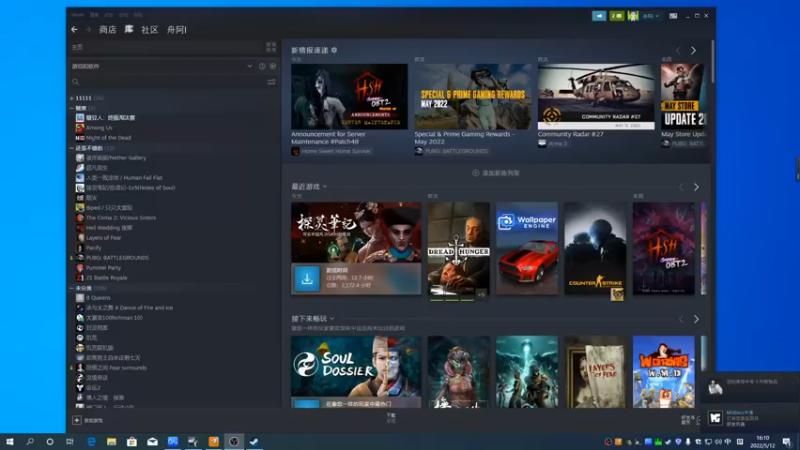Open the Soul Dossier game banner

[x=356, y=366]
